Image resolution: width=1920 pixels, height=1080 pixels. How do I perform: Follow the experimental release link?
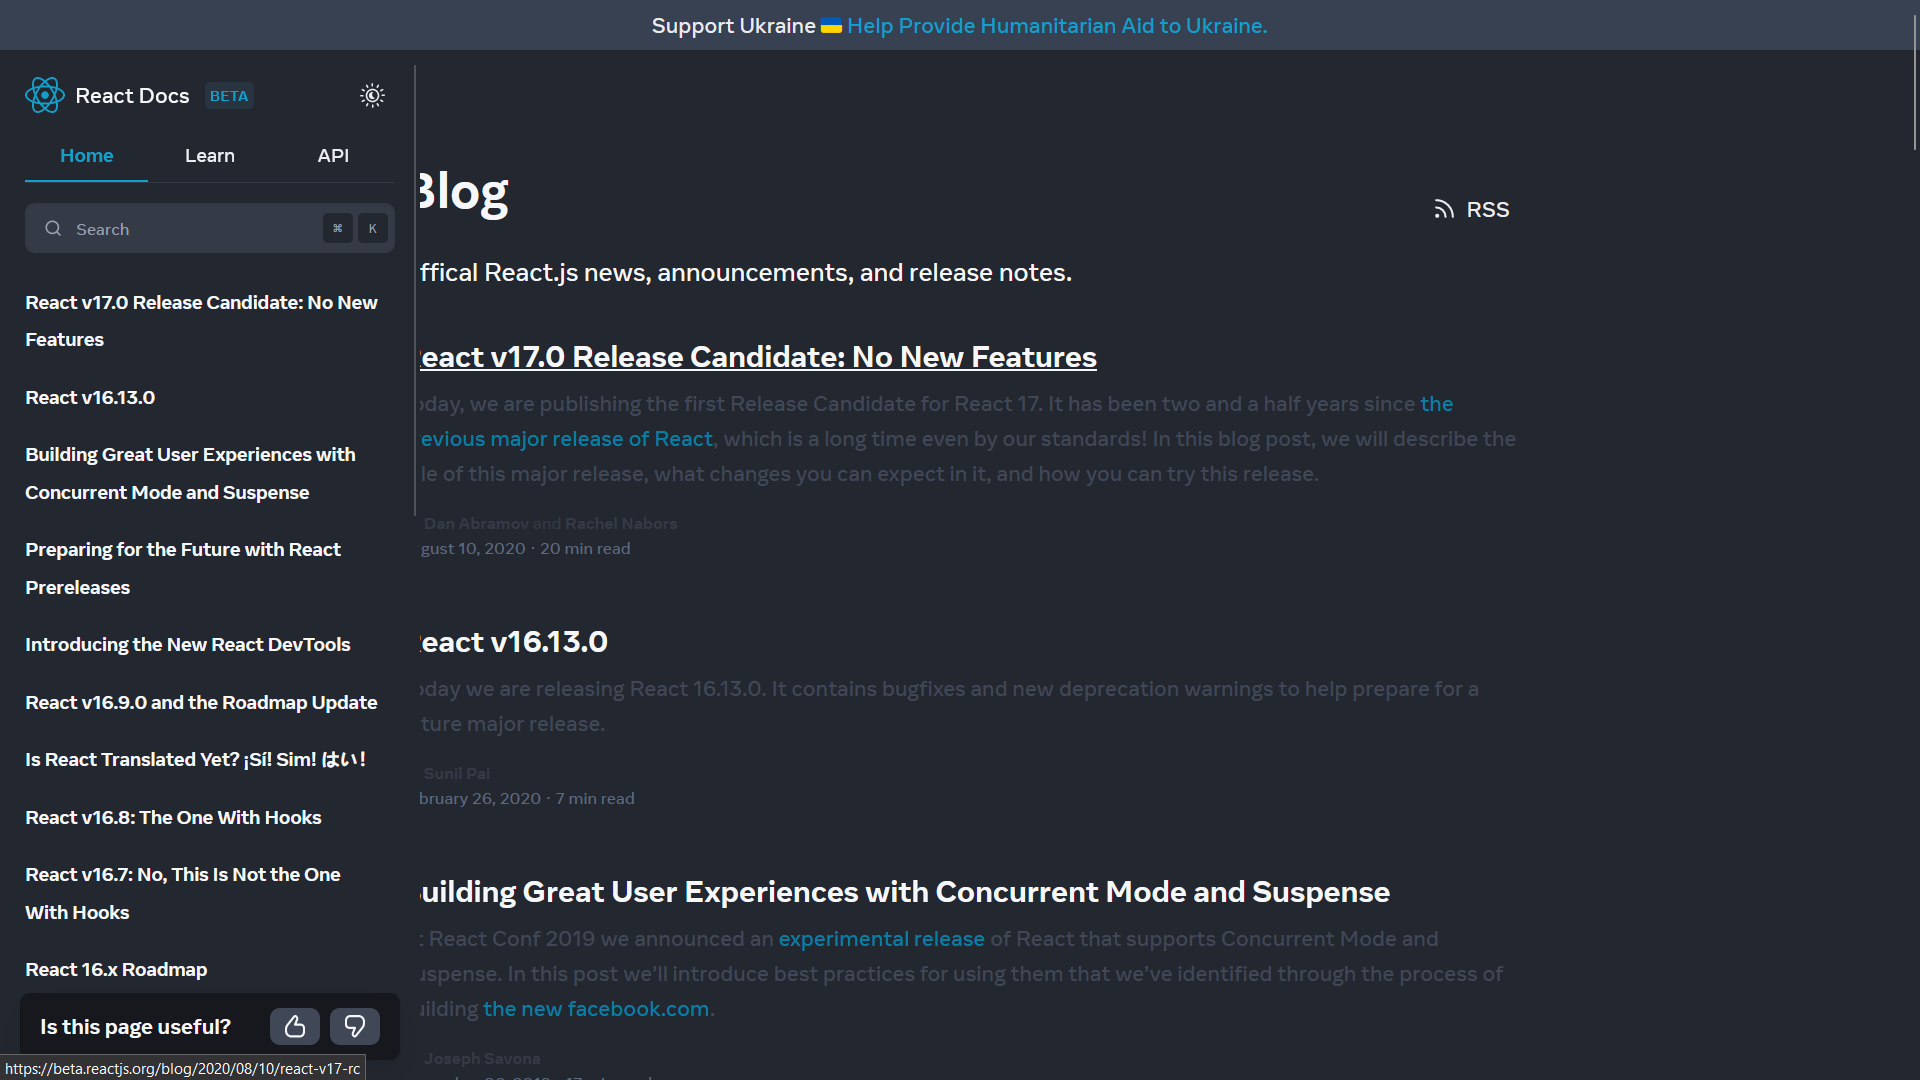(881, 939)
